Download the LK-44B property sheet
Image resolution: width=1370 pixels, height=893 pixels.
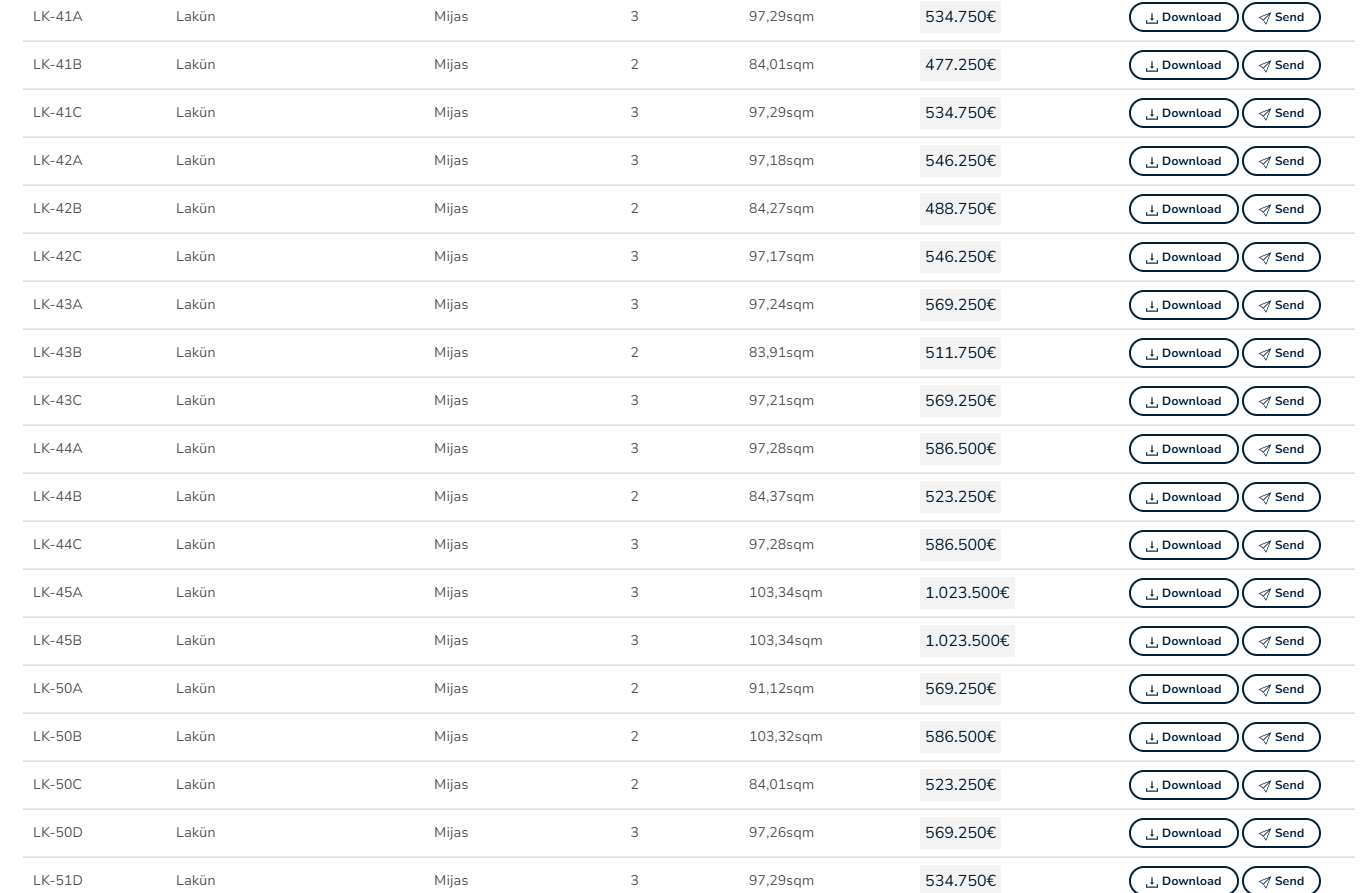tap(1183, 497)
